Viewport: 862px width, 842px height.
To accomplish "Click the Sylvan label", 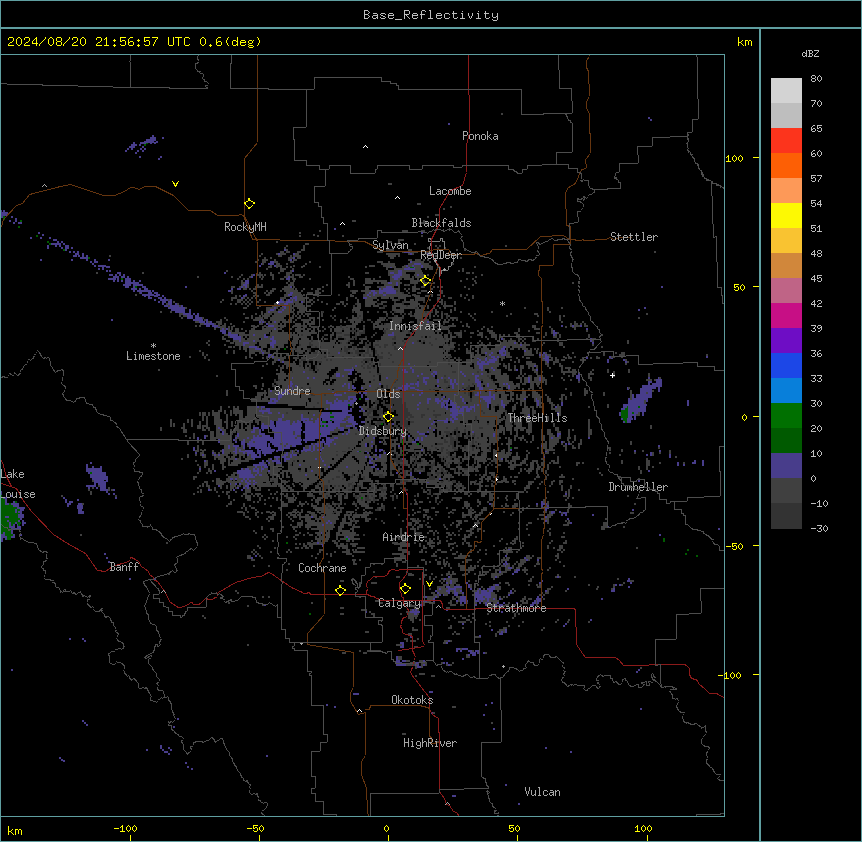I will [x=390, y=245].
